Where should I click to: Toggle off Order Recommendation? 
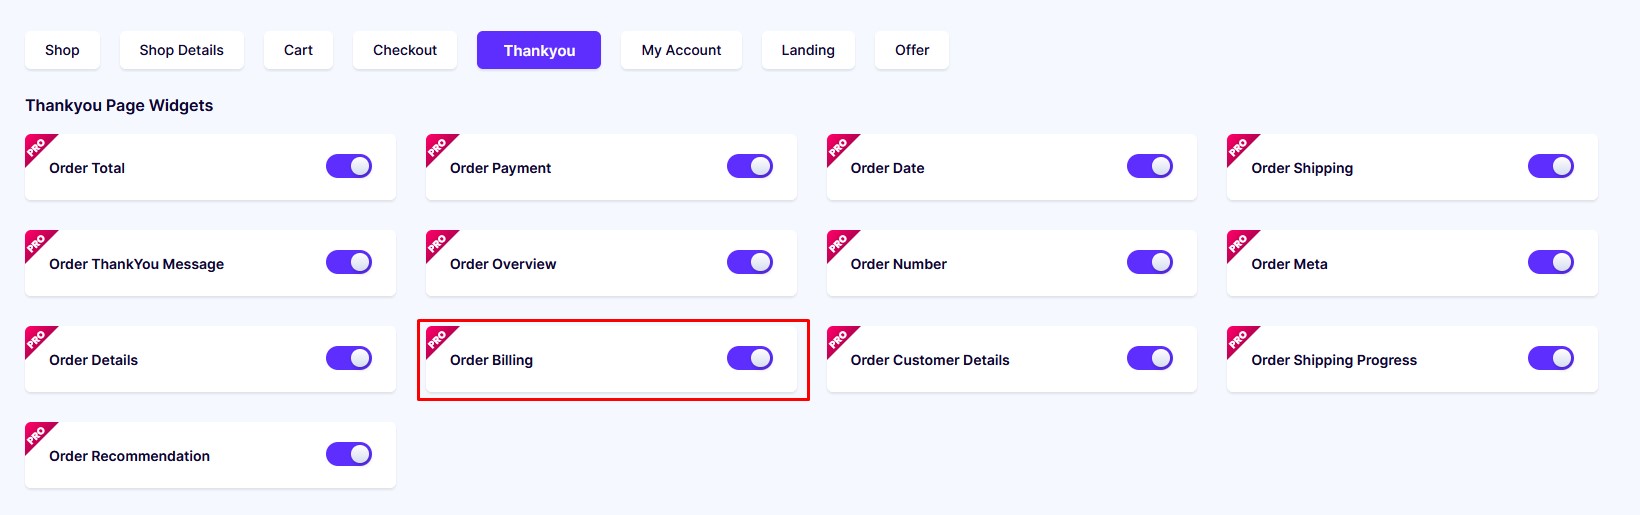click(349, 454)
